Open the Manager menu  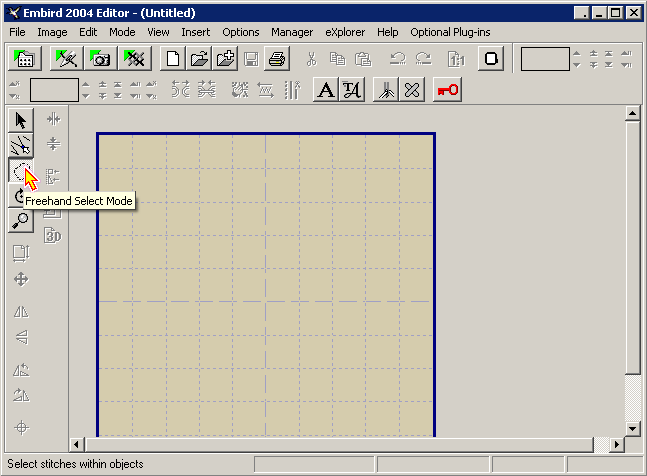pos(292,32)
